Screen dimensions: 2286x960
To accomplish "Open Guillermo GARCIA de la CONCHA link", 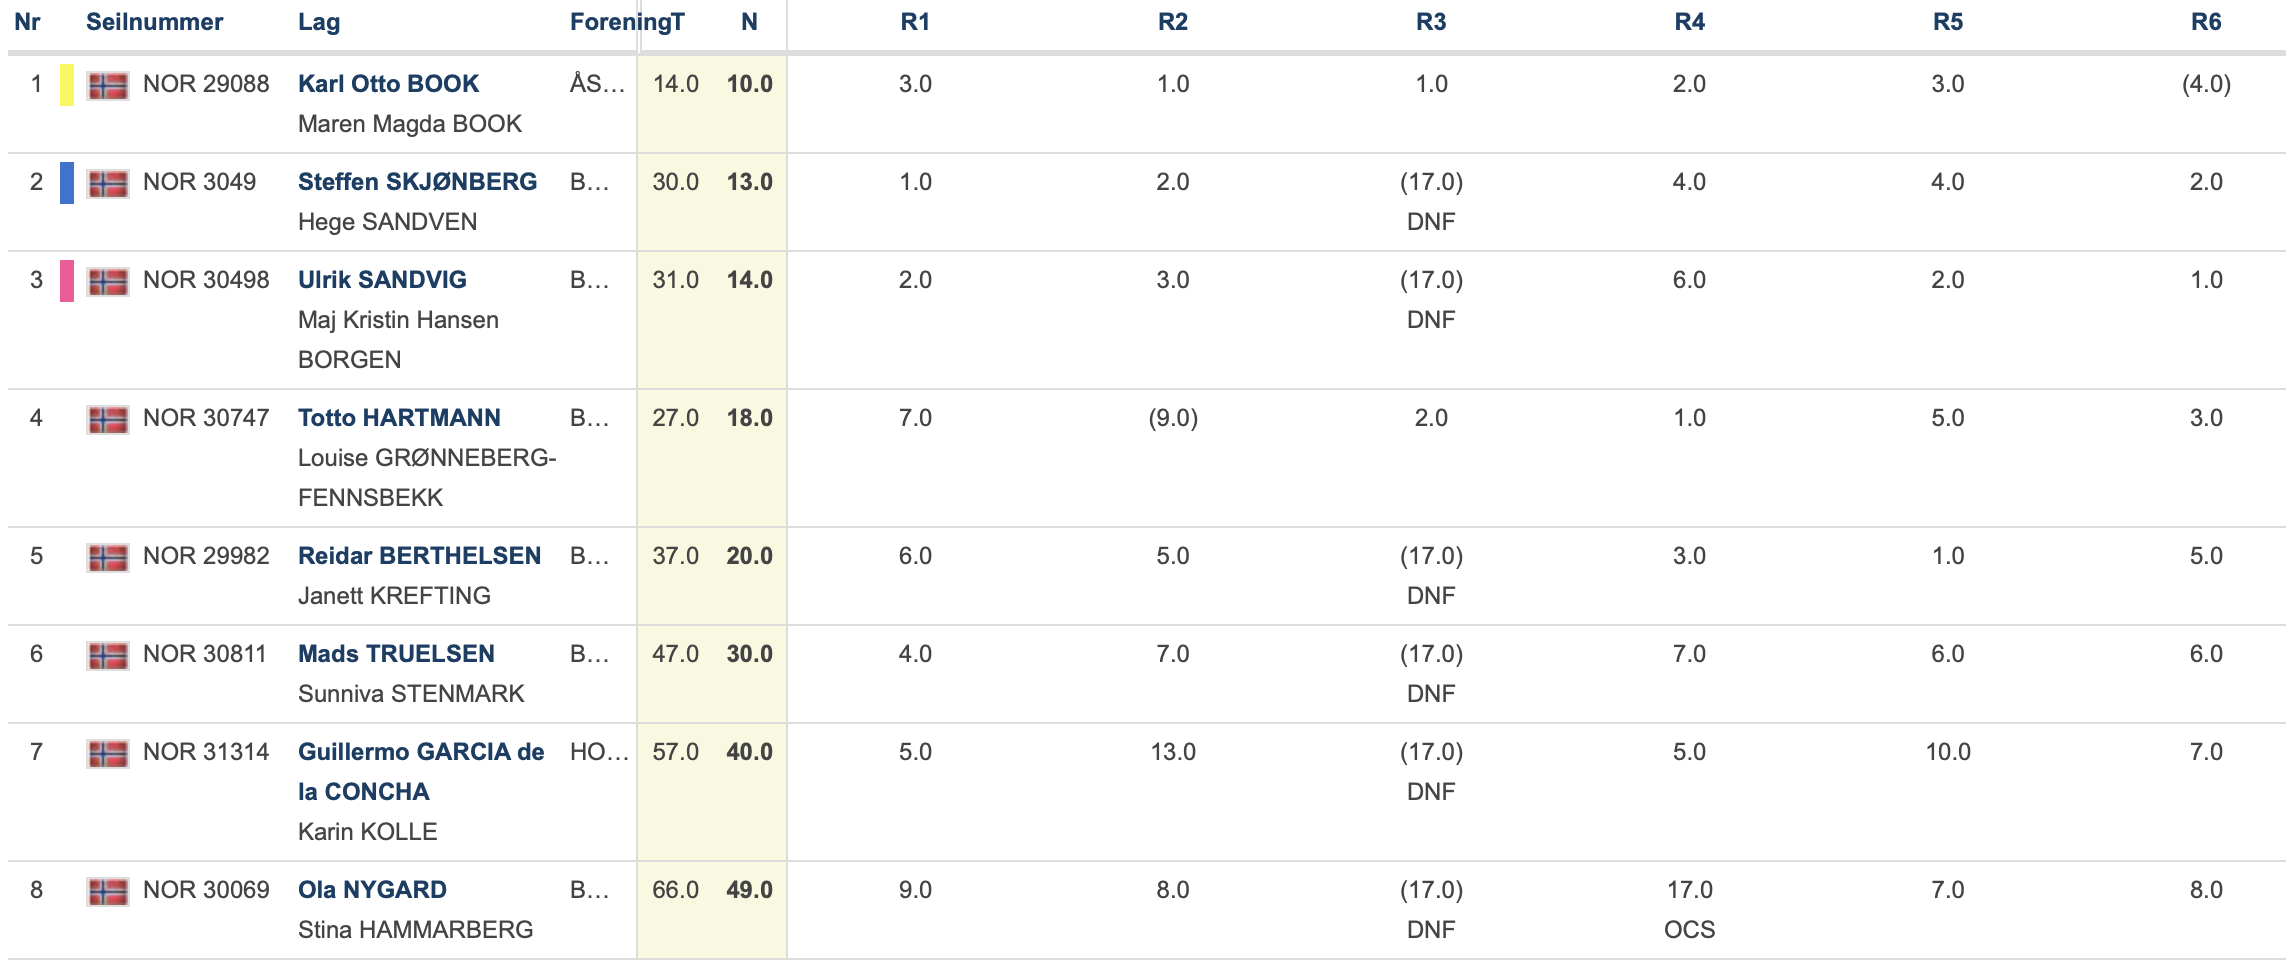I will coord(421,772).
